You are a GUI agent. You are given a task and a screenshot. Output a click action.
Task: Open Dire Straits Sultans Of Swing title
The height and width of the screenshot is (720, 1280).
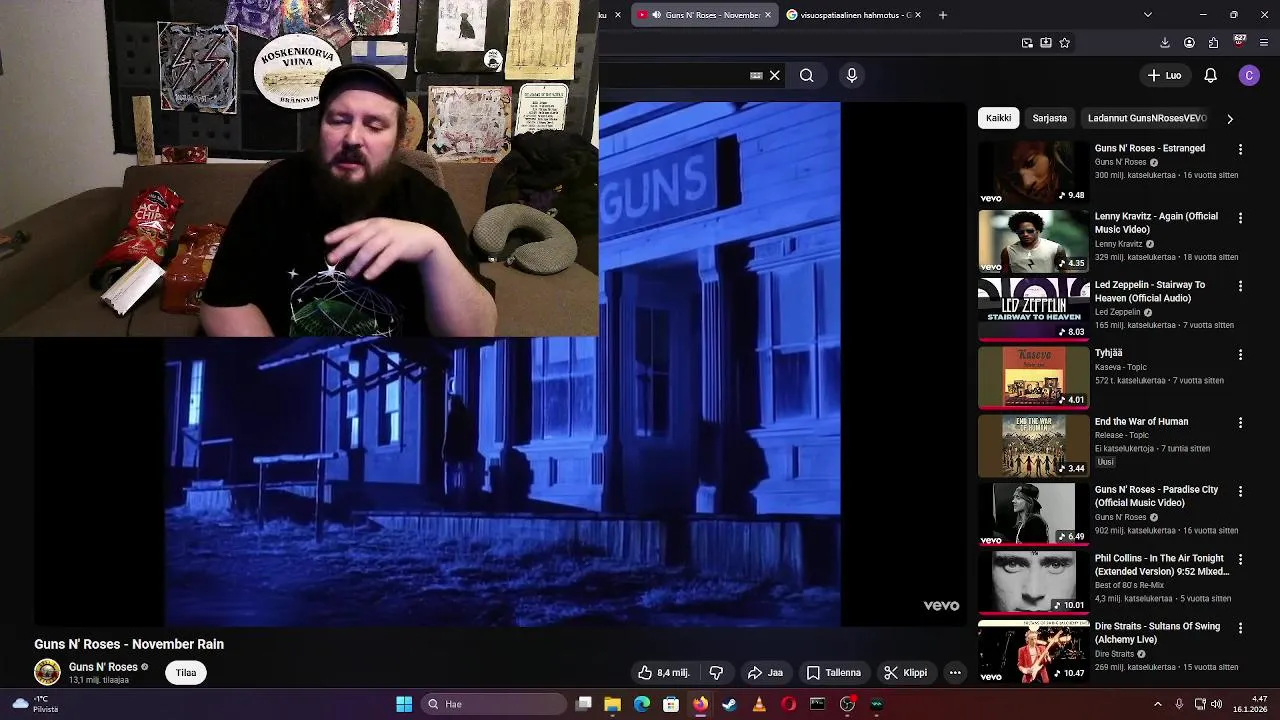pos(1157,633)
